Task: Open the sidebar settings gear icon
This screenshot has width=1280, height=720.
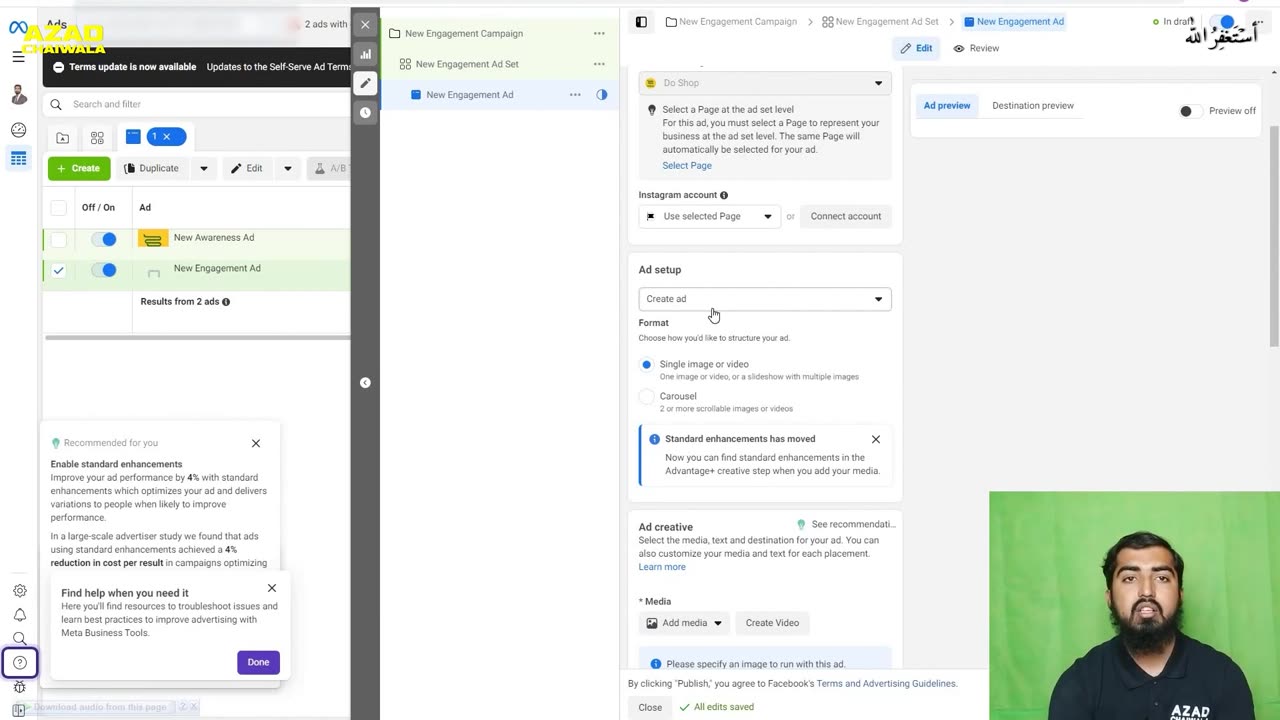Action: [x=20, y=591]
